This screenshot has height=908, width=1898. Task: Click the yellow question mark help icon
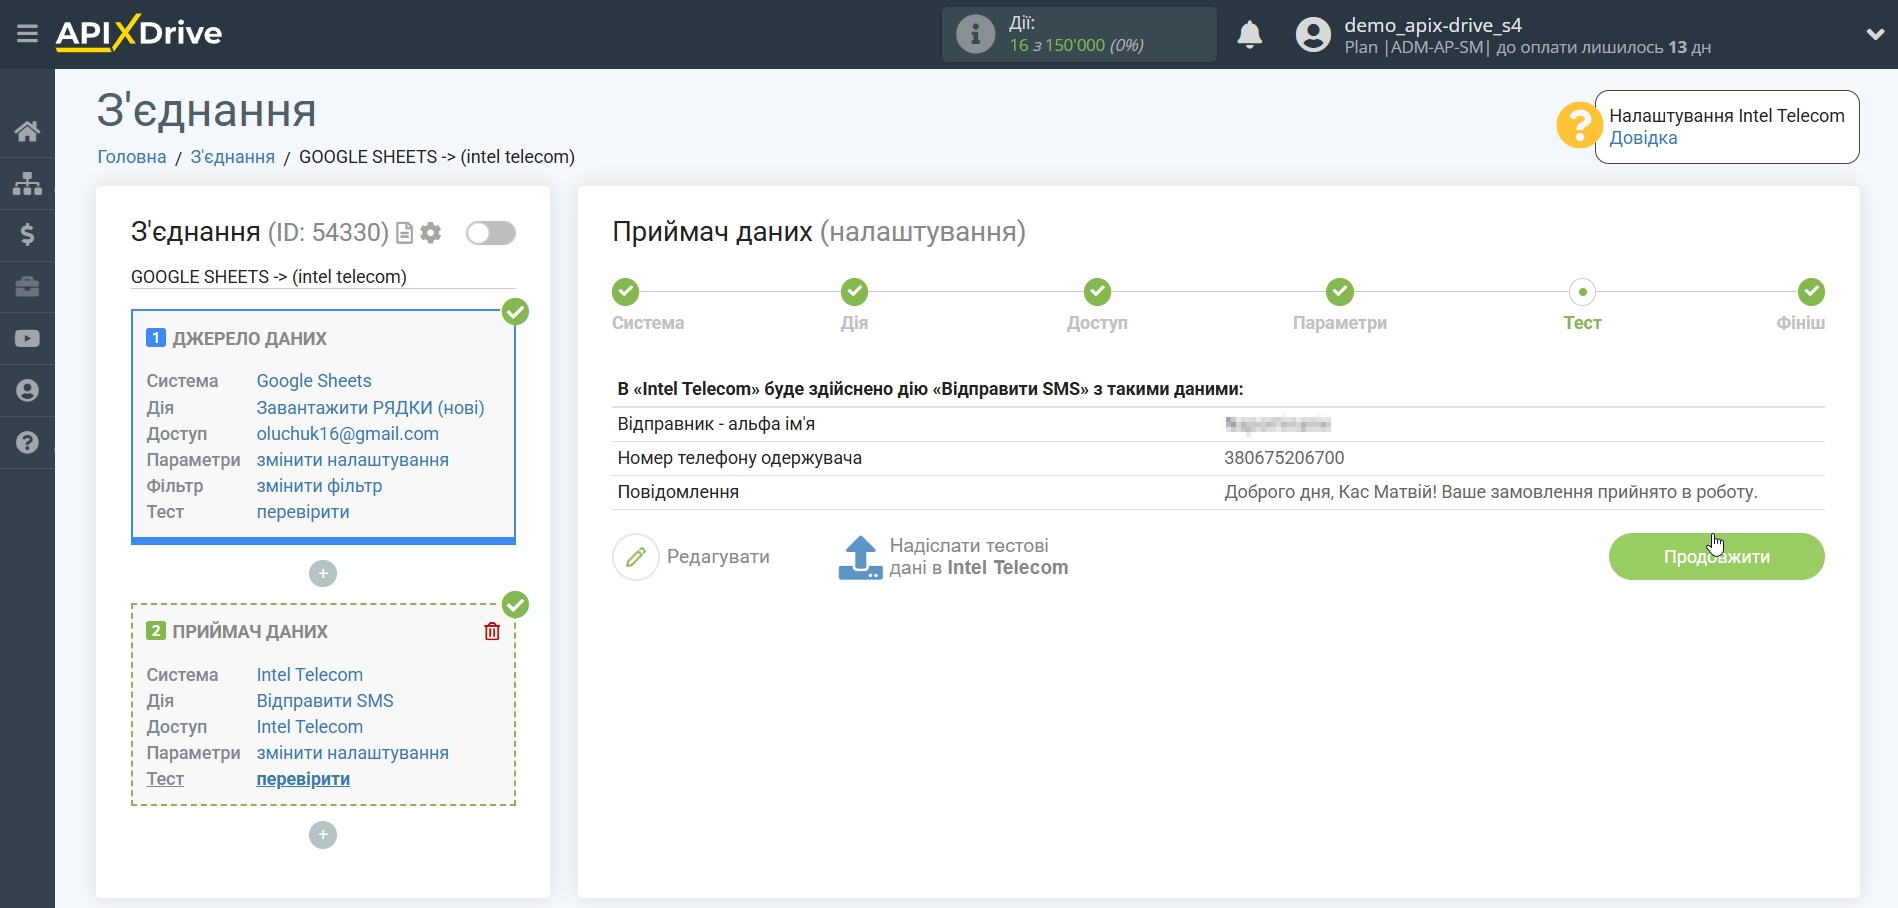[x=1579, y=126]
